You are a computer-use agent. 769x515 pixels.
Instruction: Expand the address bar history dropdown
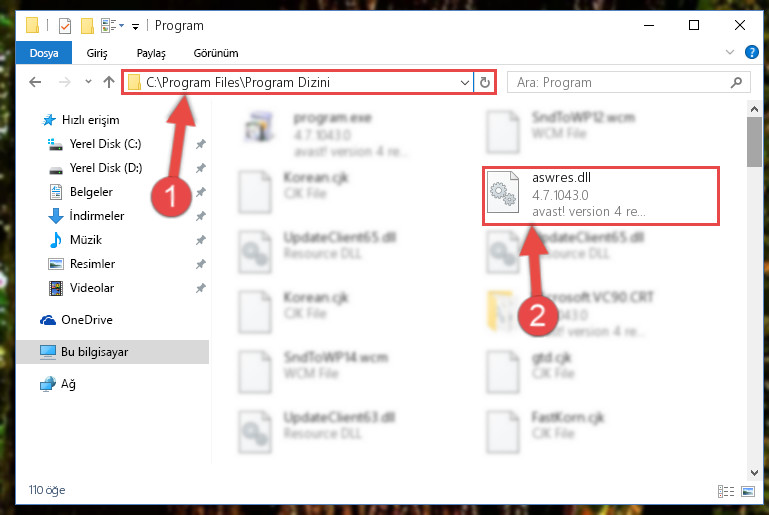(464, 82)
